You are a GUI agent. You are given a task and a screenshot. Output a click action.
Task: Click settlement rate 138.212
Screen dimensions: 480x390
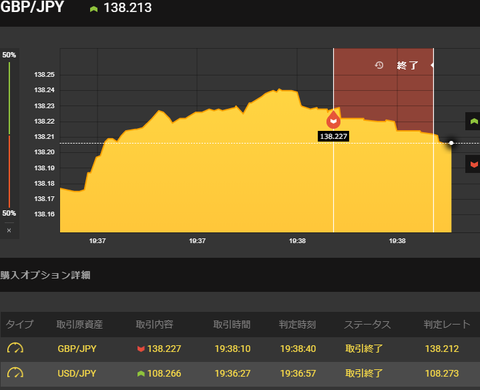coord(442,349)
